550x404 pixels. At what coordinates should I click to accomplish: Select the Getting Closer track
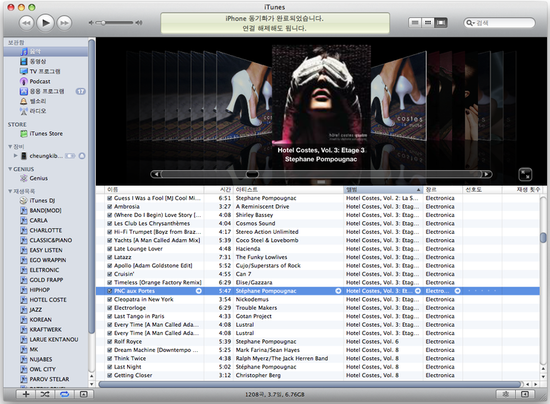(x=318, y=375)
